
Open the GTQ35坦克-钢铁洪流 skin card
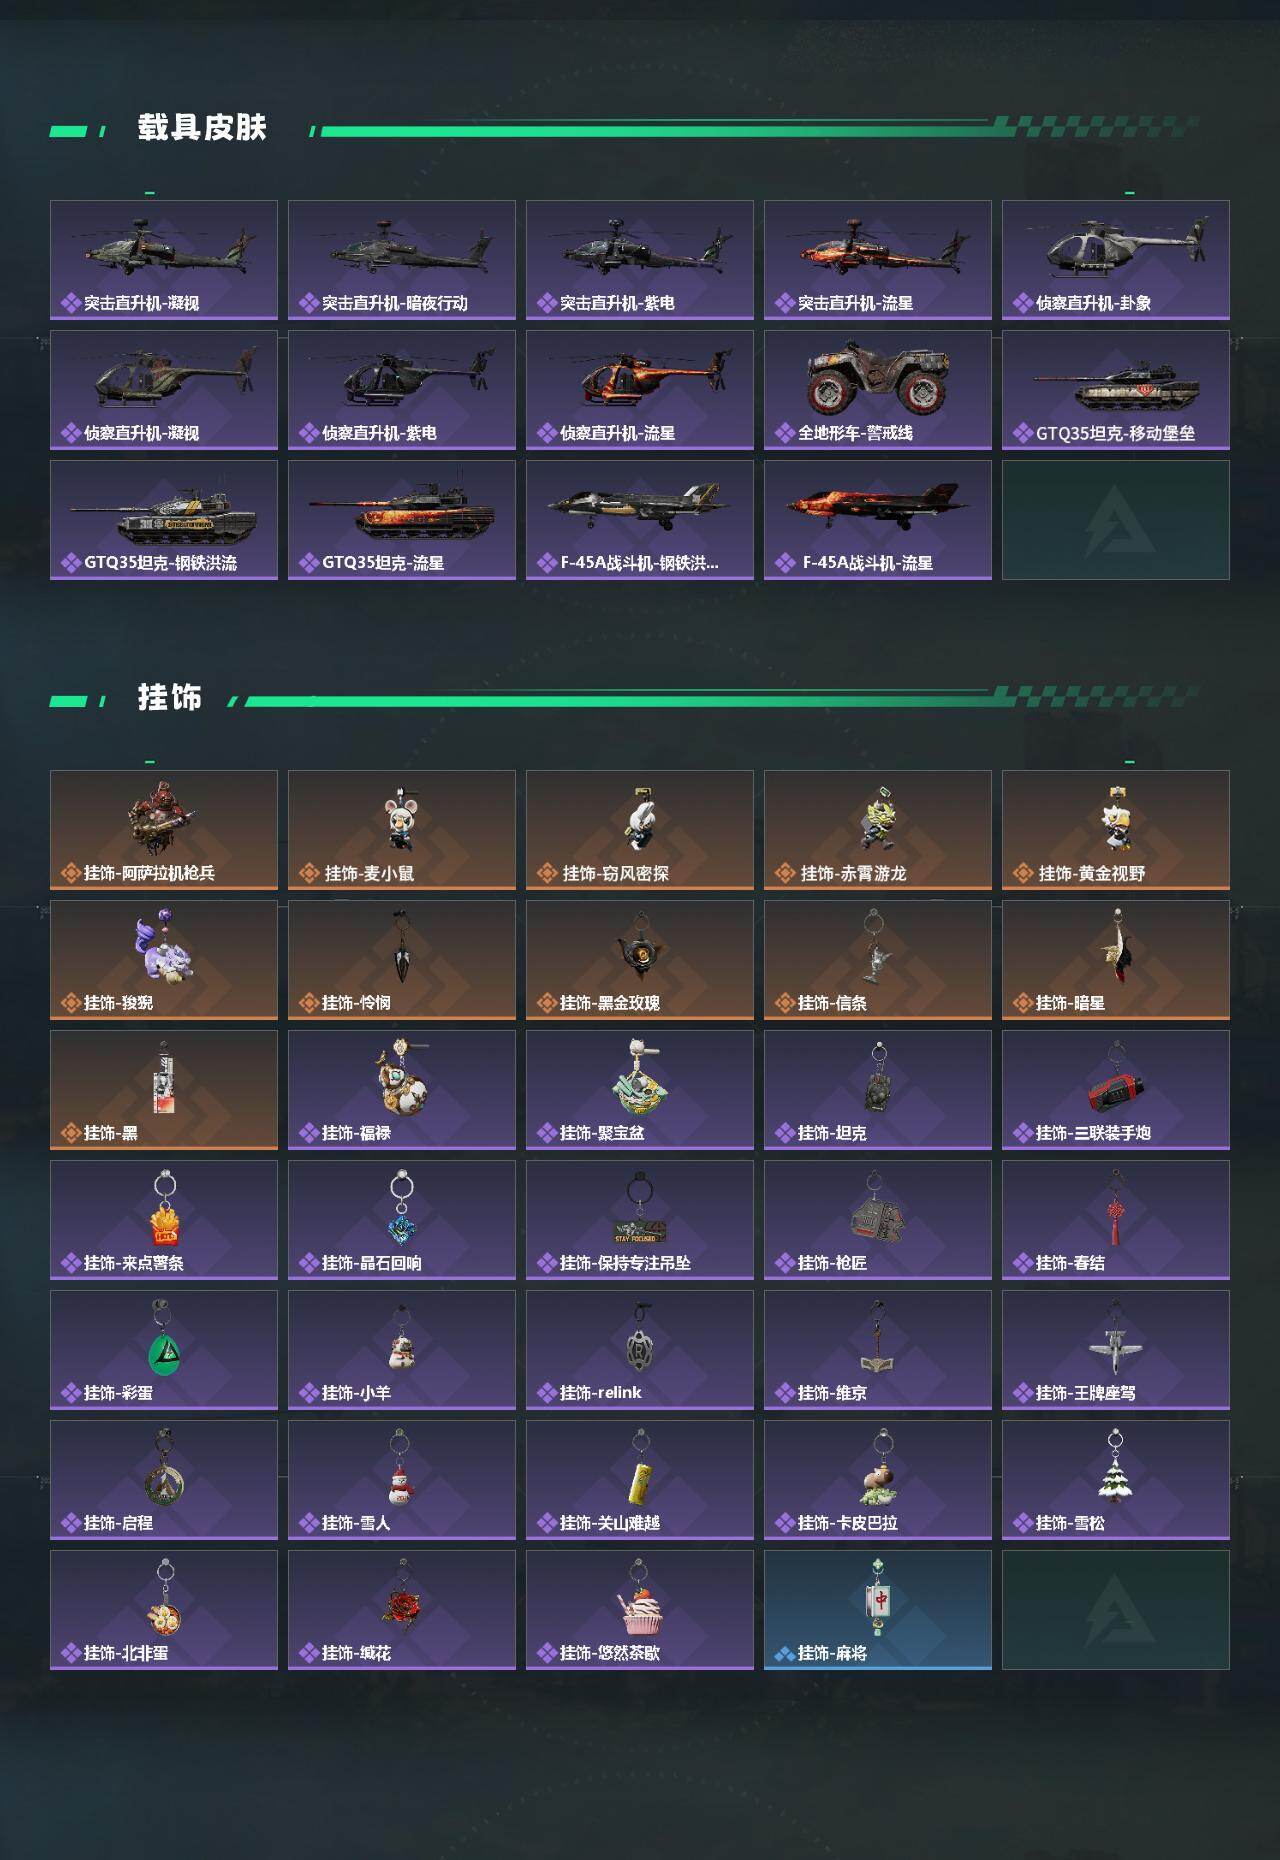[164, 520]
